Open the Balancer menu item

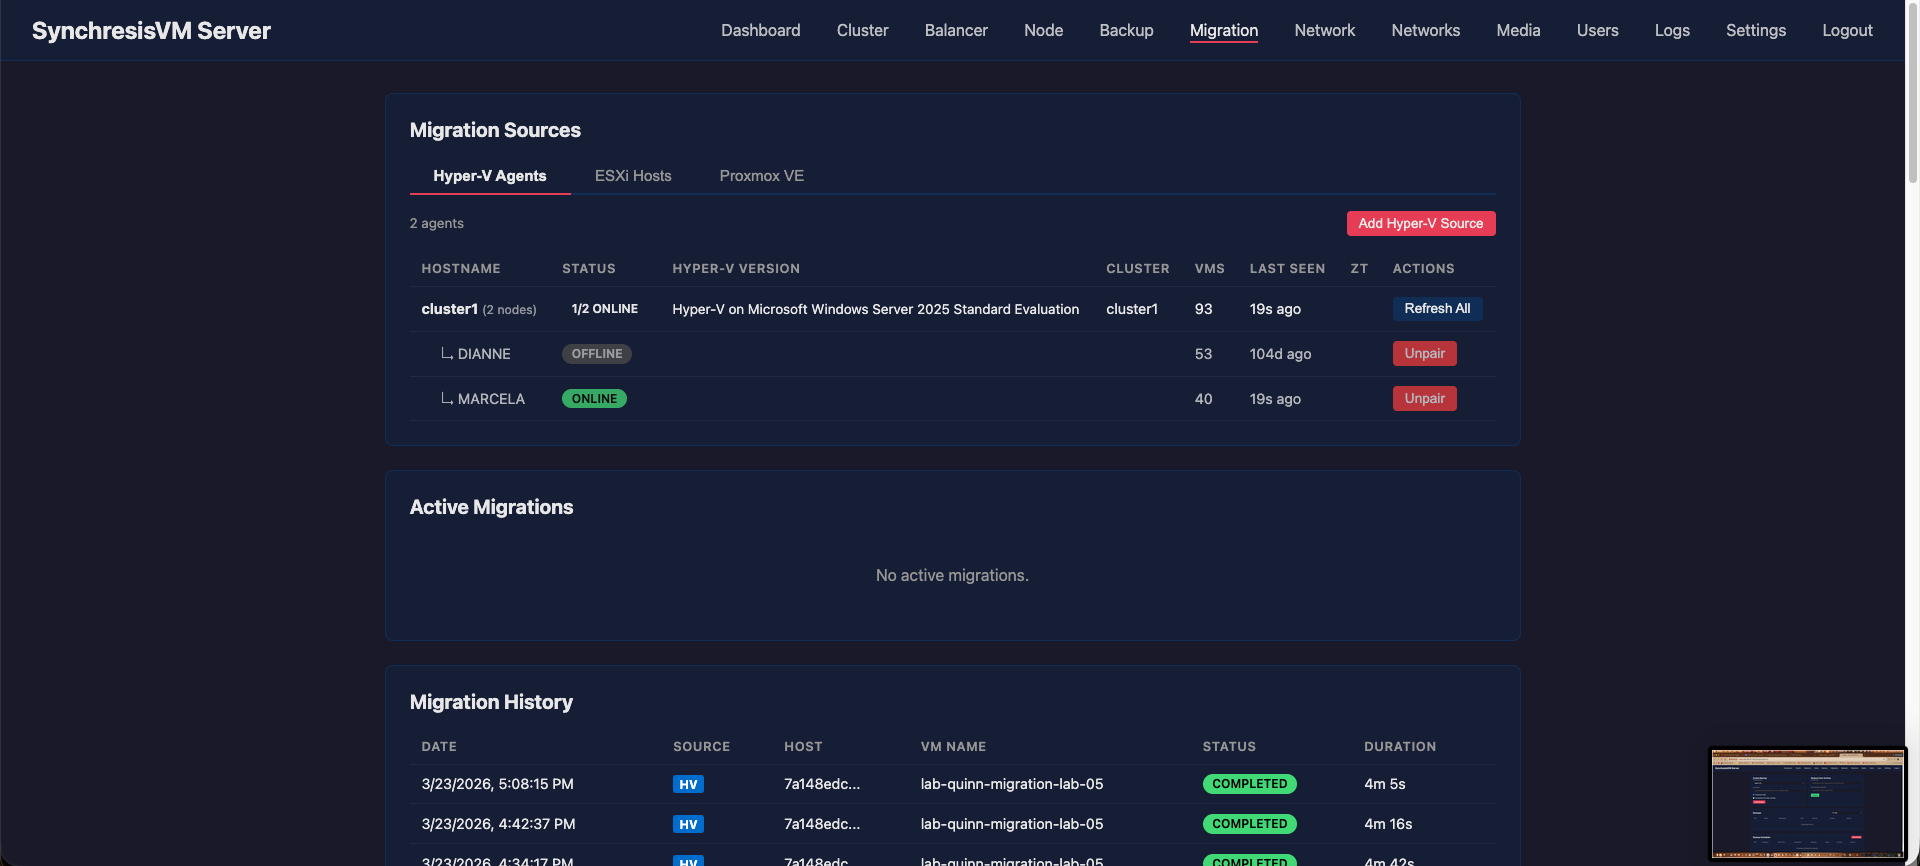(956, 30)
